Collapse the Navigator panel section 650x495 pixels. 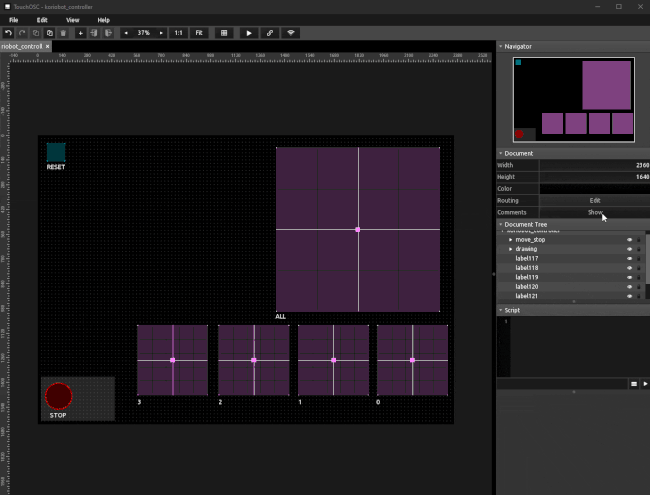point(501,46)
